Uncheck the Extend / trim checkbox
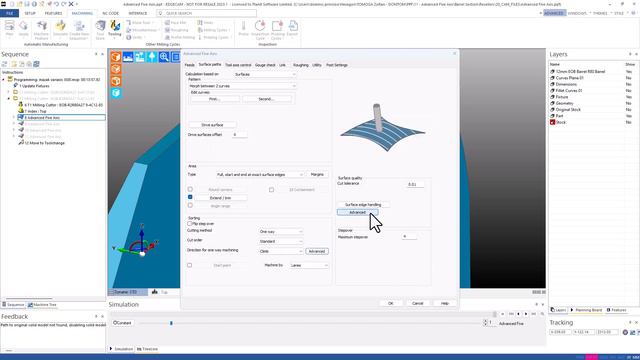The height and width of the screenshot is (360, 640). click(x=190, y=197)
